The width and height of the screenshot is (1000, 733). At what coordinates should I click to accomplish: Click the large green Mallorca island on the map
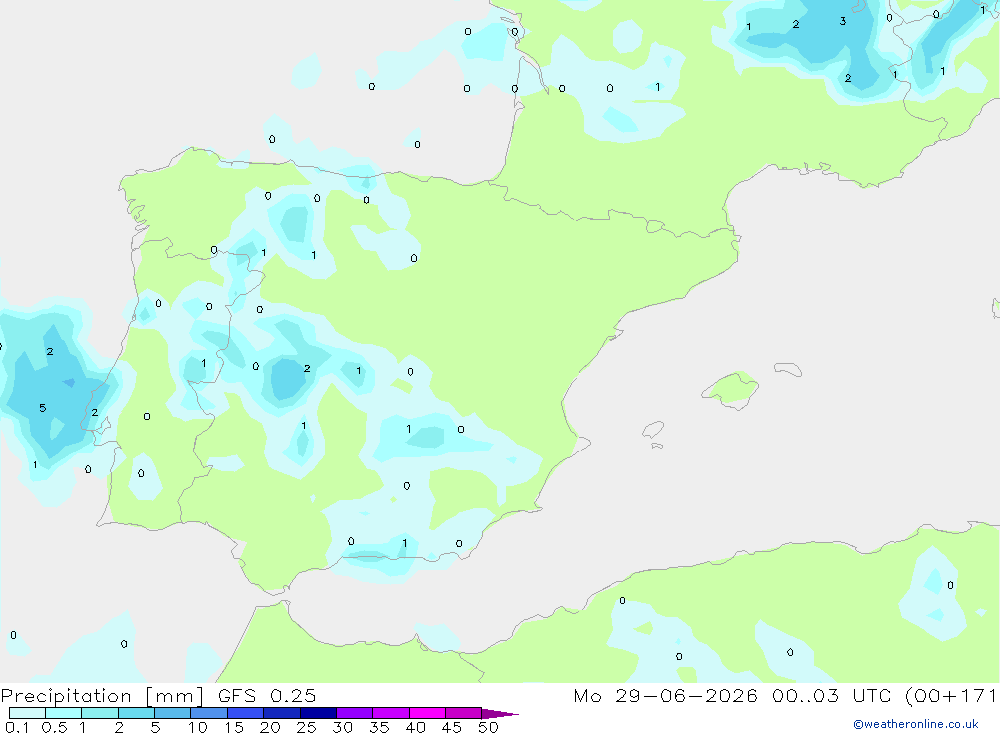click(731, 388)
